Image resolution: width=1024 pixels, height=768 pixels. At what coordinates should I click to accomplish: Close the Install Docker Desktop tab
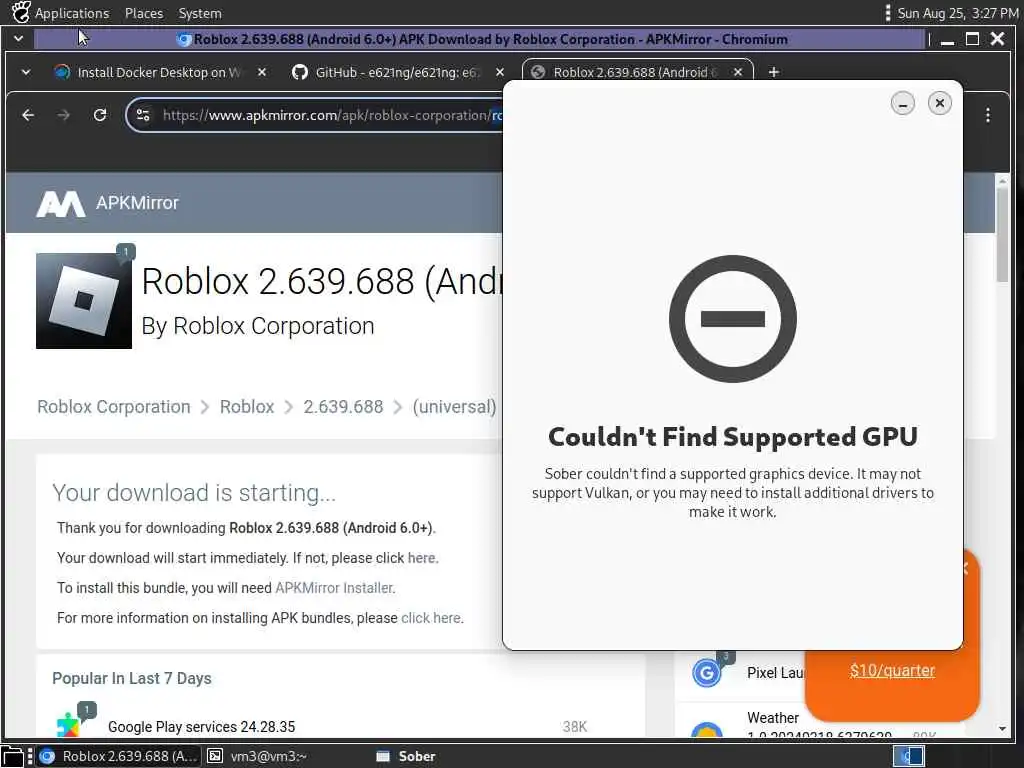tap(262, 72)
